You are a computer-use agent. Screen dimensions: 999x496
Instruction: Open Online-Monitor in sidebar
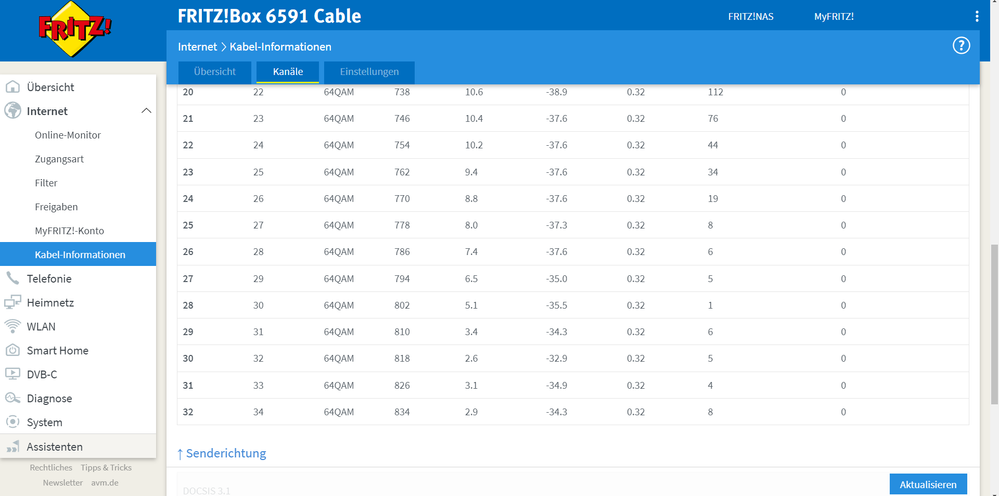tap(68, 135)
